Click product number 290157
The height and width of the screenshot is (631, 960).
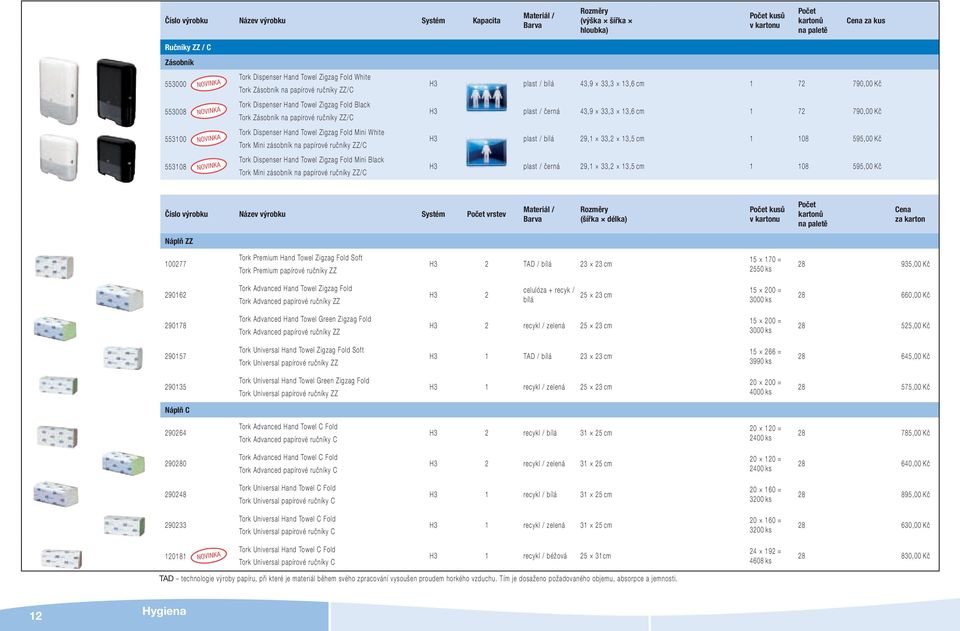pos(175,356)
